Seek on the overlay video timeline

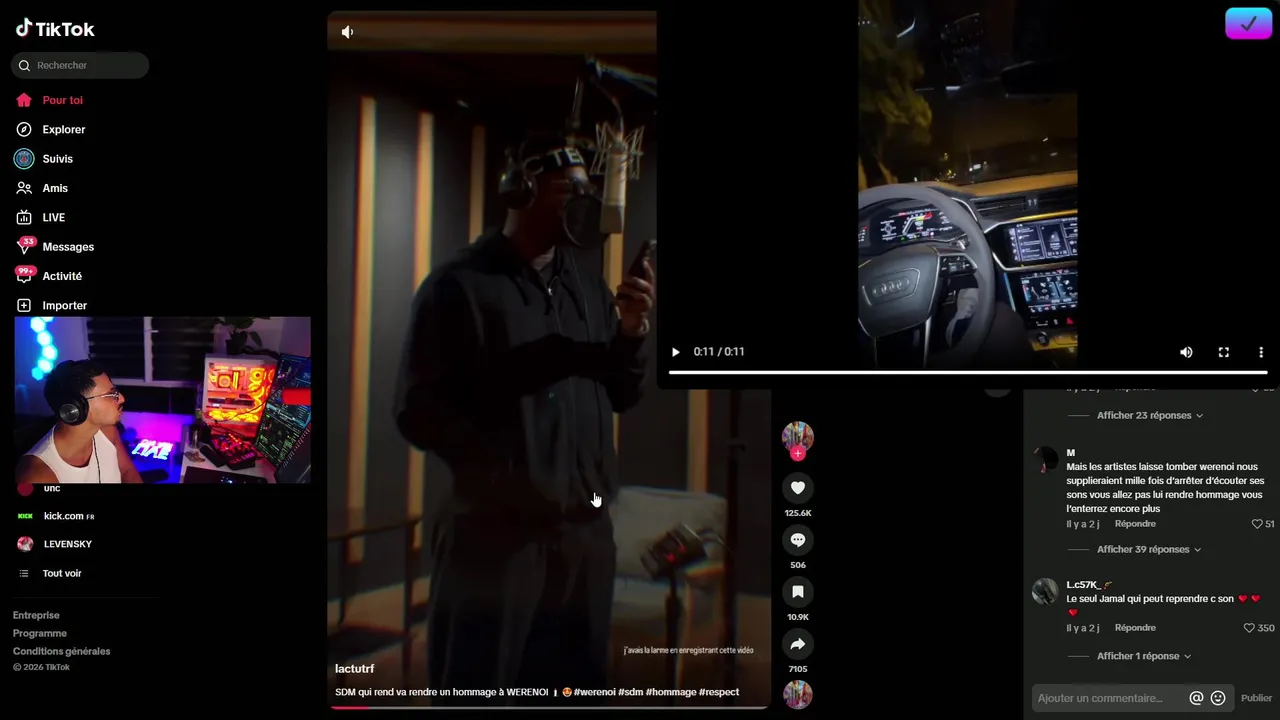pyautogui.click(x=968, y=373)
